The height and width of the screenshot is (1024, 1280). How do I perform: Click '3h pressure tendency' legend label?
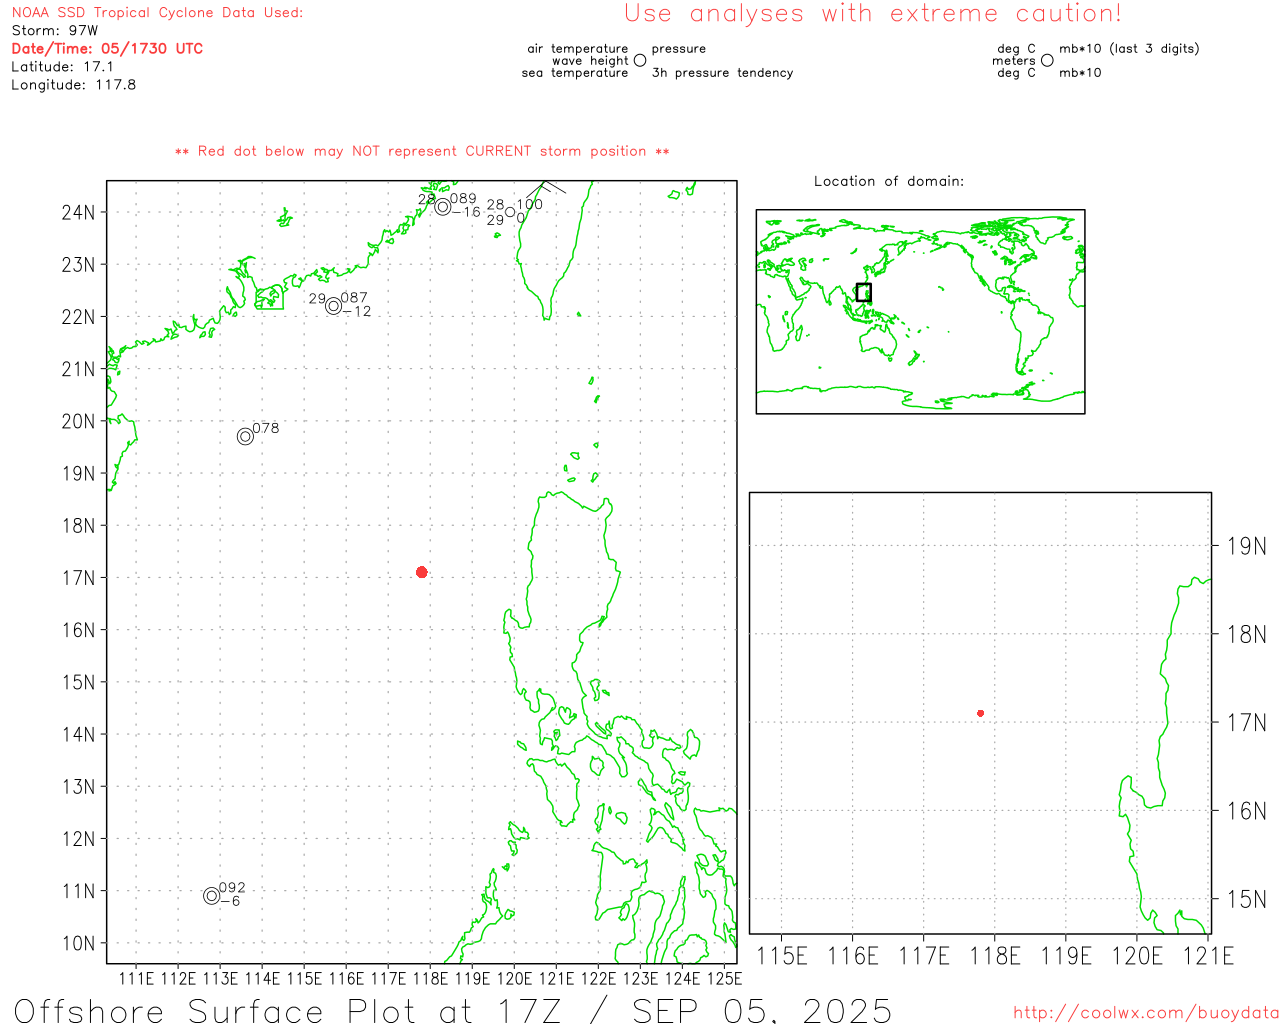(723, 73)
